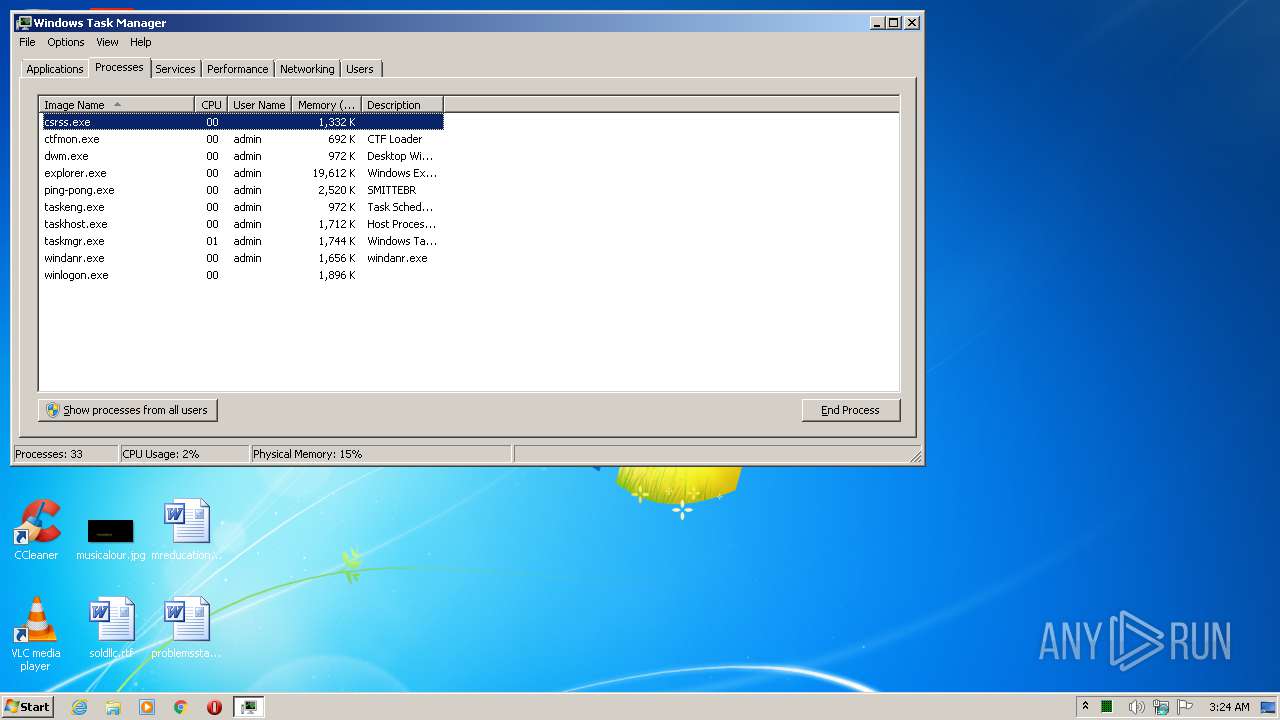Open Windows Explorer folder in taskbar
The height and width of the screenshot is (720, 1280).
[x=113, y=707]
